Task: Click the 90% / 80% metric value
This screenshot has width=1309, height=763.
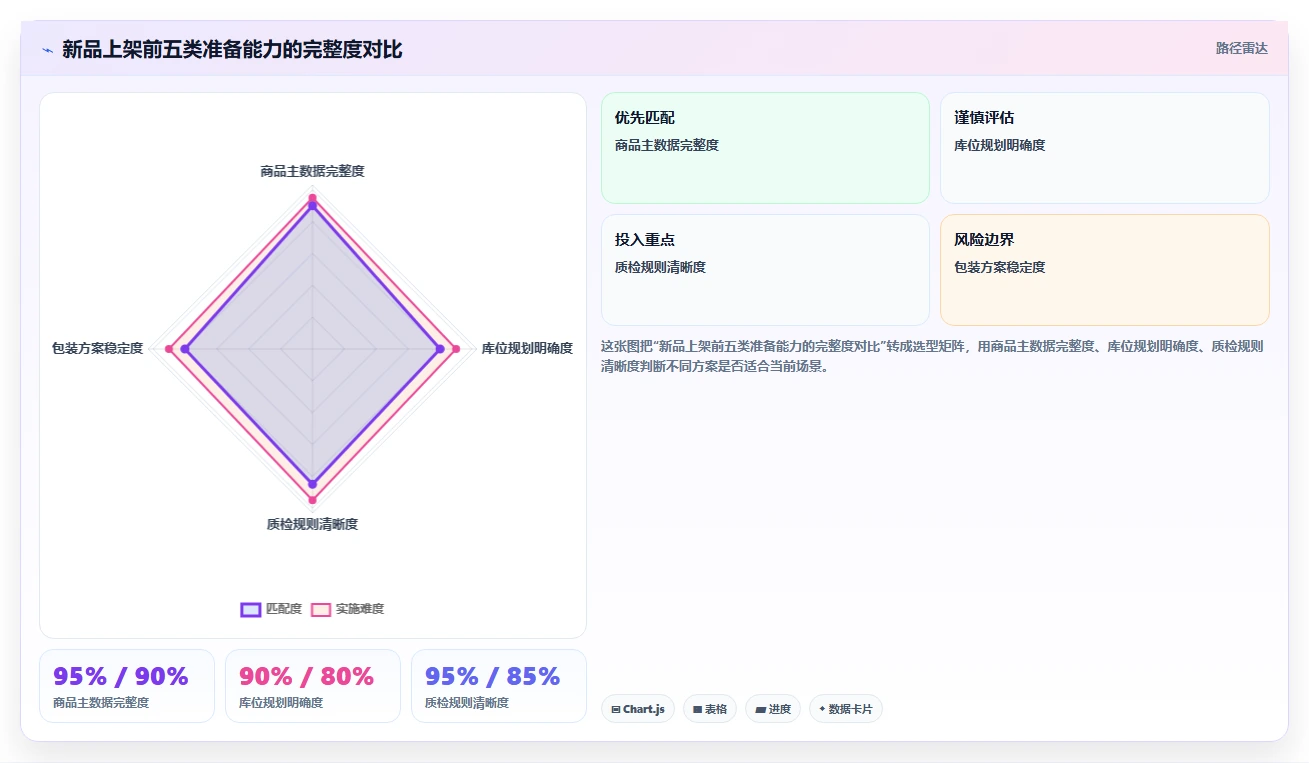Action: pos(307,677)
